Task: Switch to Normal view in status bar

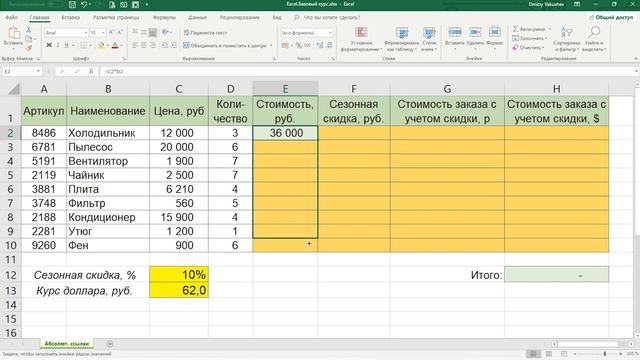Action: [533, 353]
